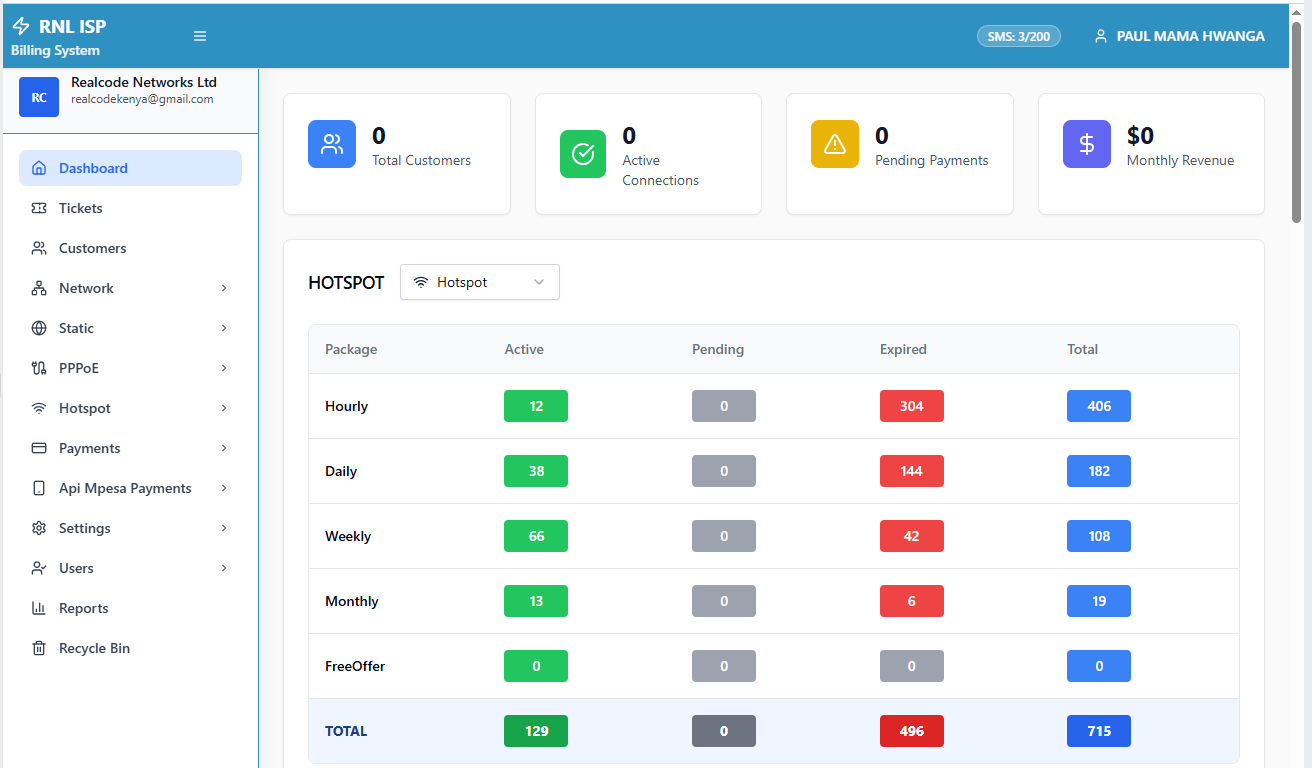Go to Customers in the sidebar
The height and width of the screenshot is (768, 1312).
(x=92, y=248)
